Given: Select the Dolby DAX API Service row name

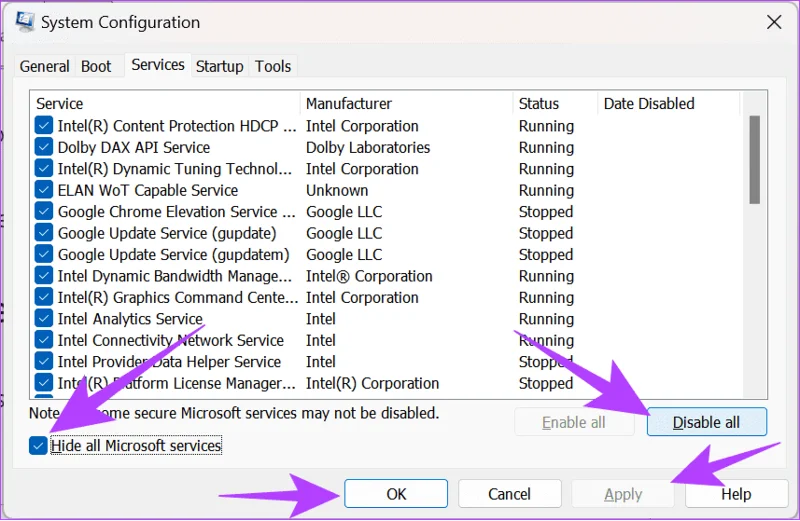Looking at the screenshot, I should pos(134,147).
